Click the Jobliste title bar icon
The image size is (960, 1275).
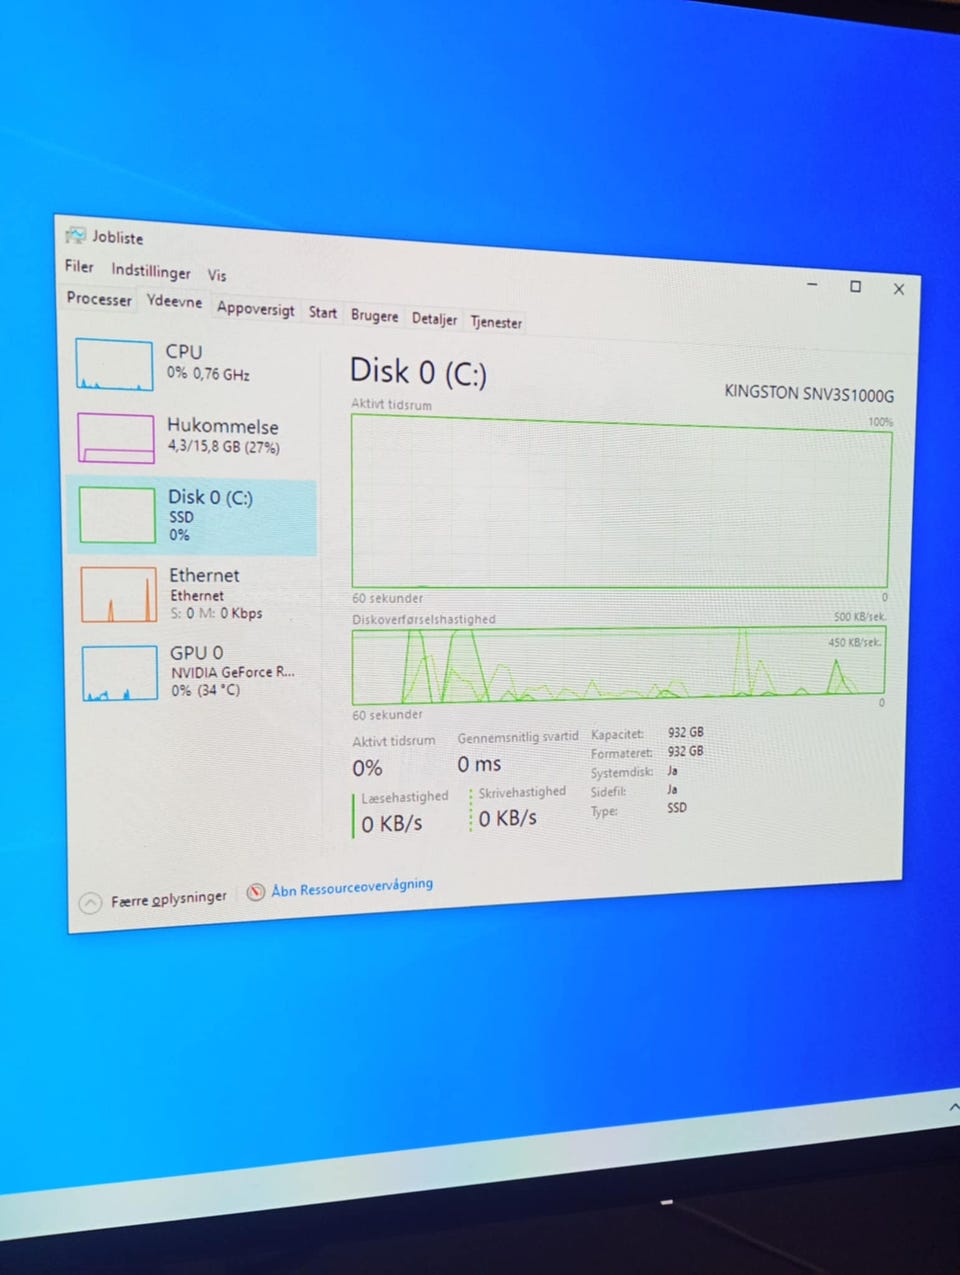tap(75, 235)
